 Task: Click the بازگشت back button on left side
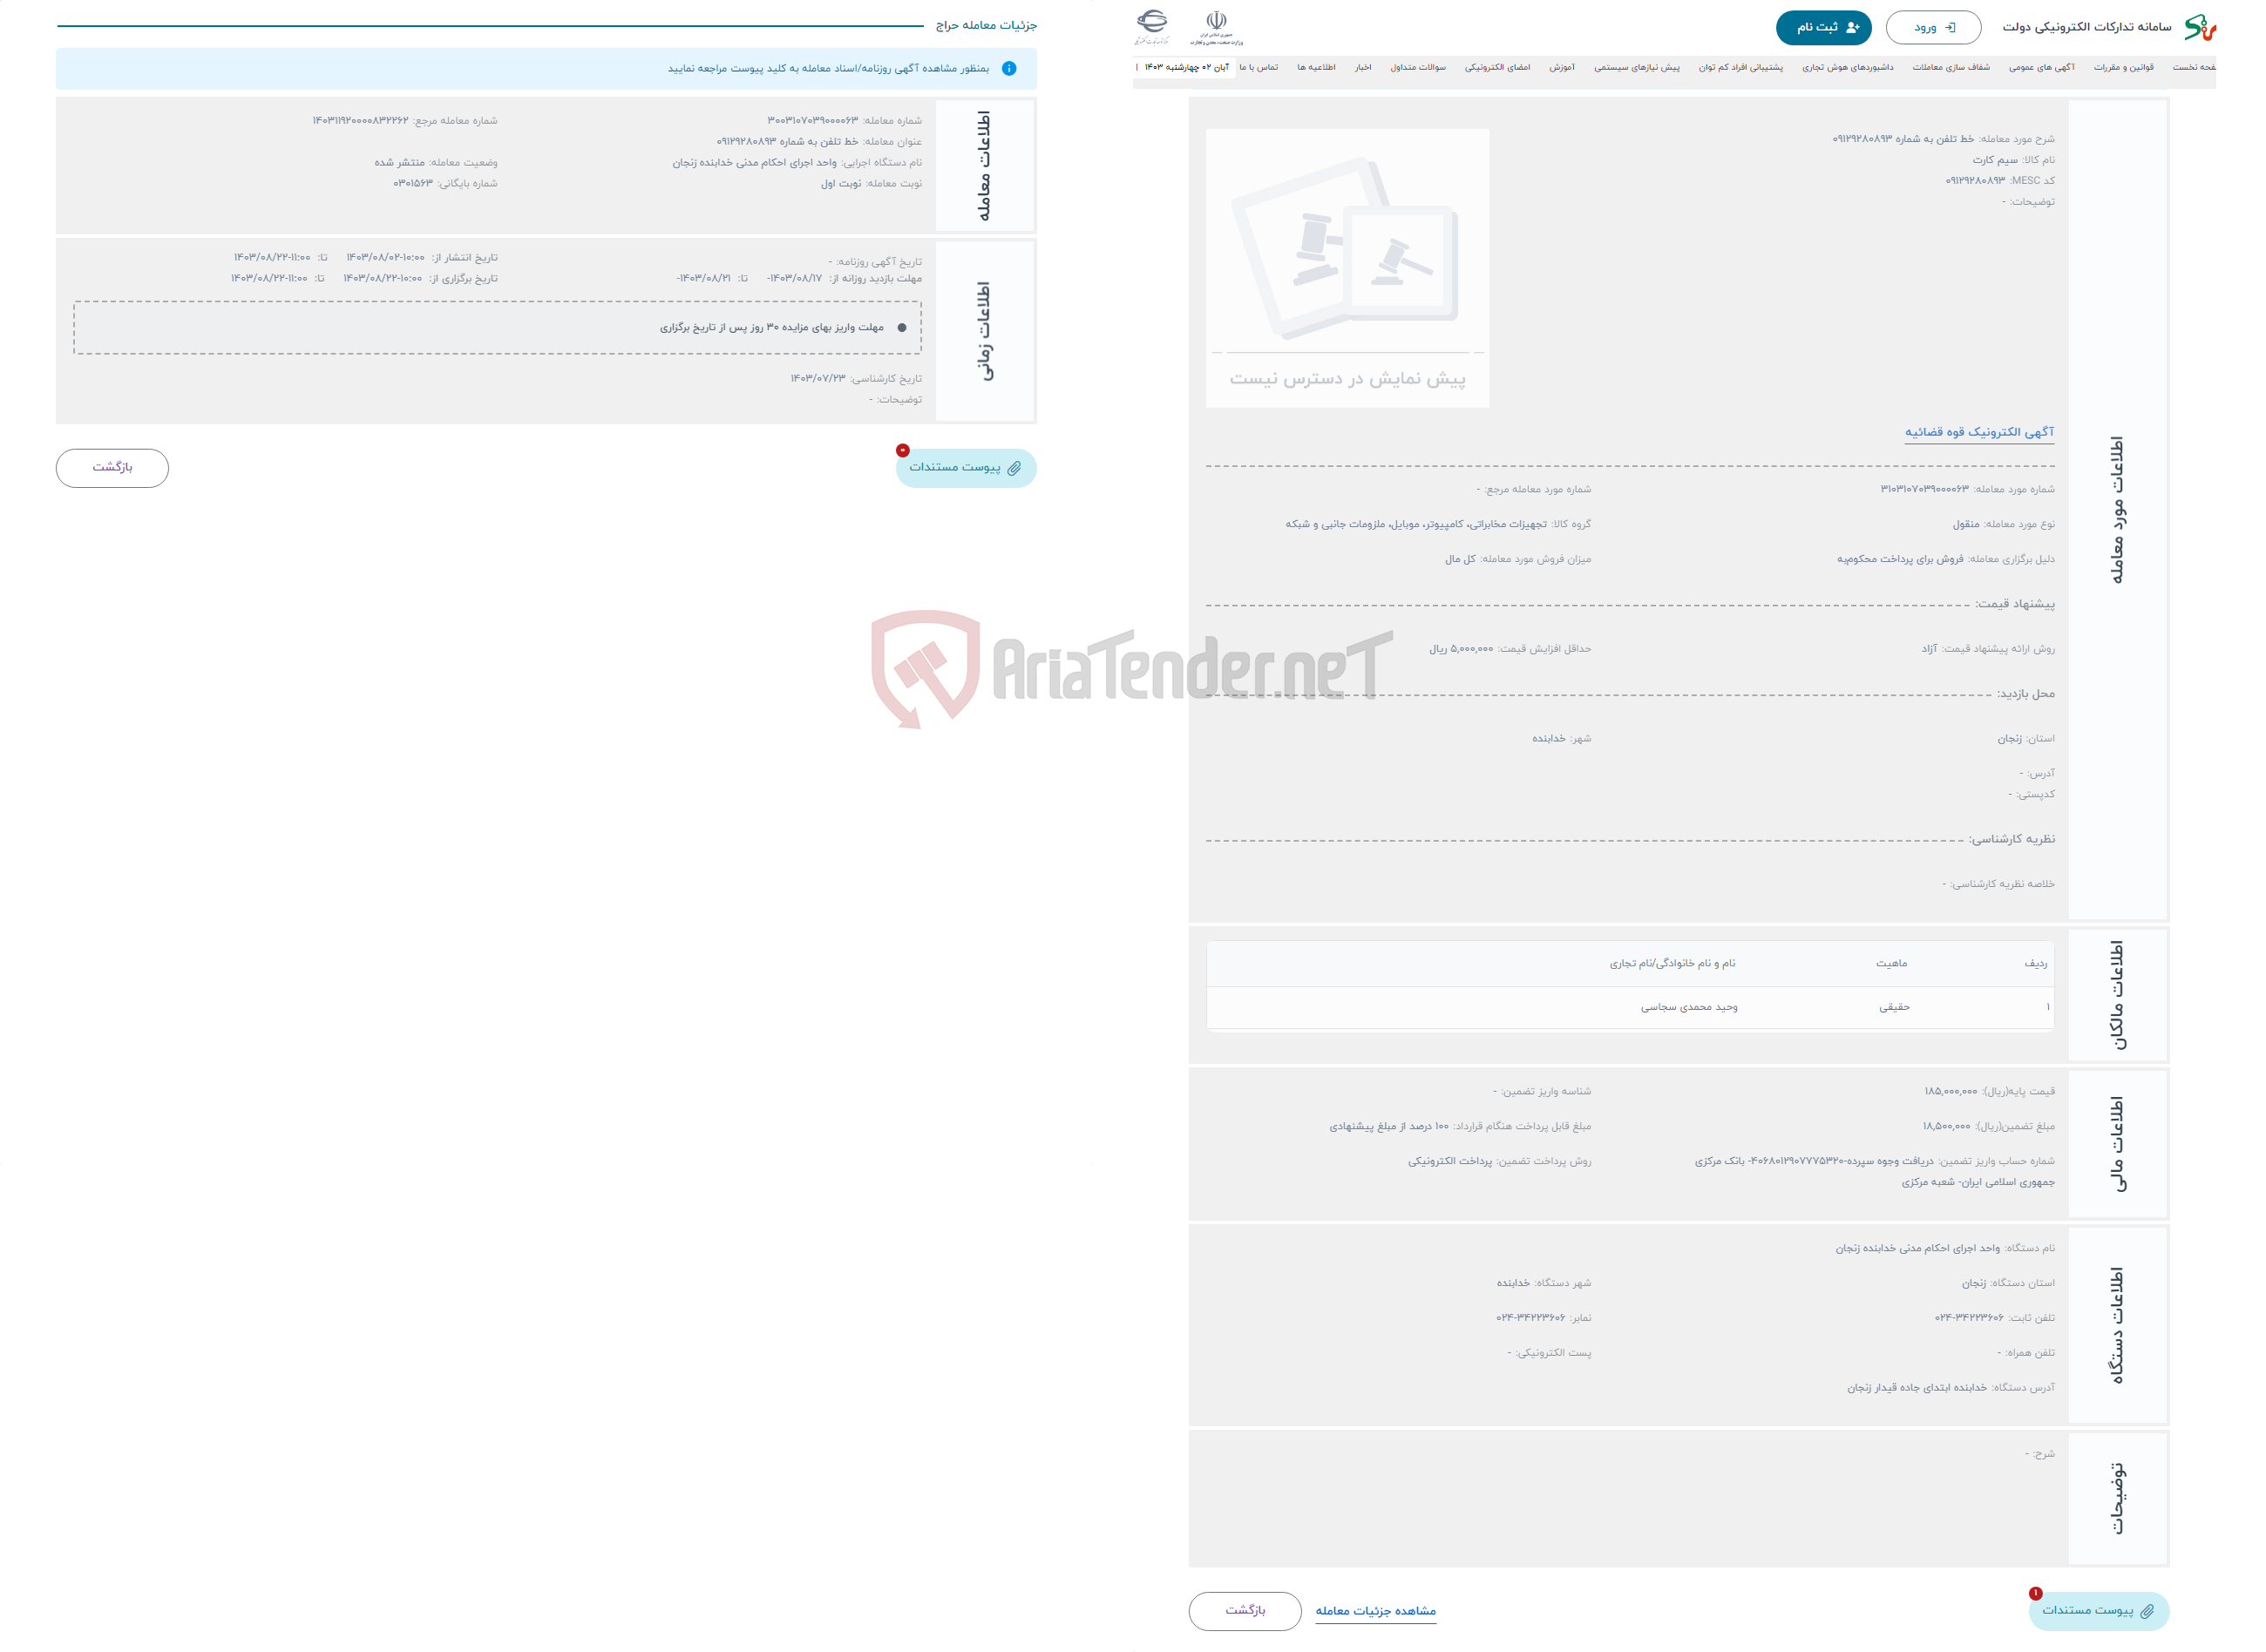click(112, 466)
